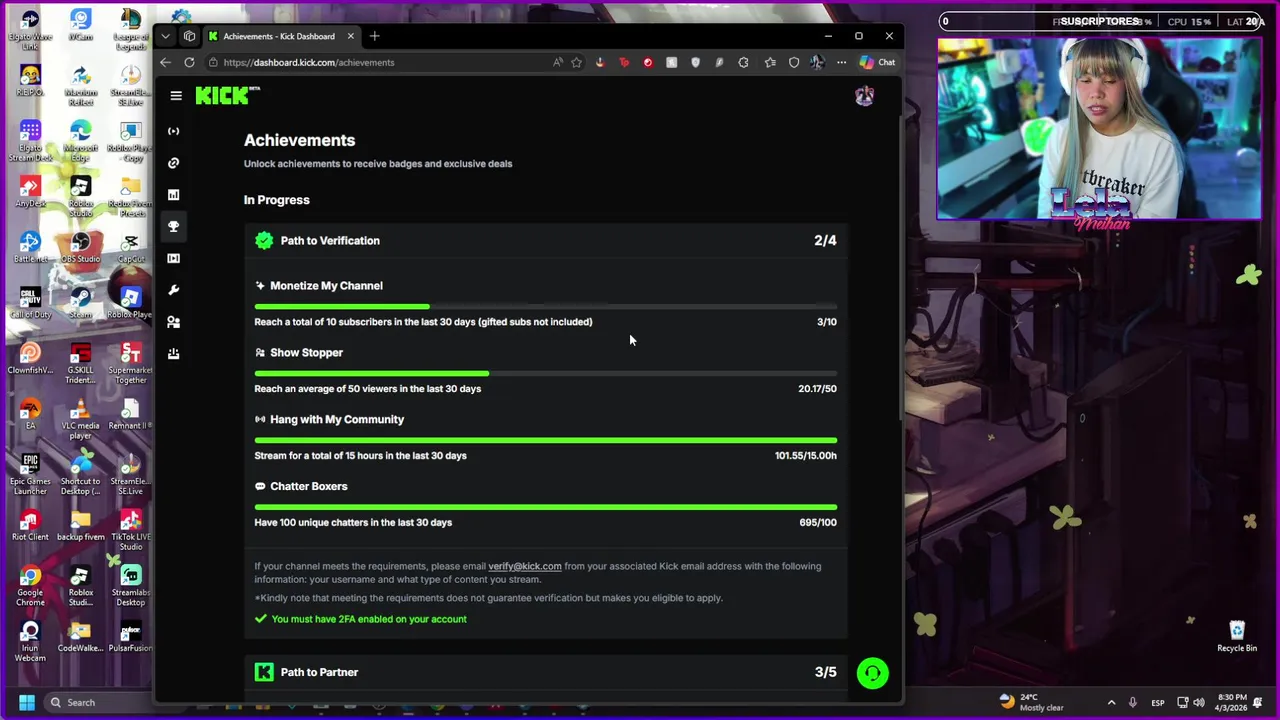This screenshot has width=1280, height=720.
Task: Open browser extensions puzzle icon
Action: (x=743, y=62)
